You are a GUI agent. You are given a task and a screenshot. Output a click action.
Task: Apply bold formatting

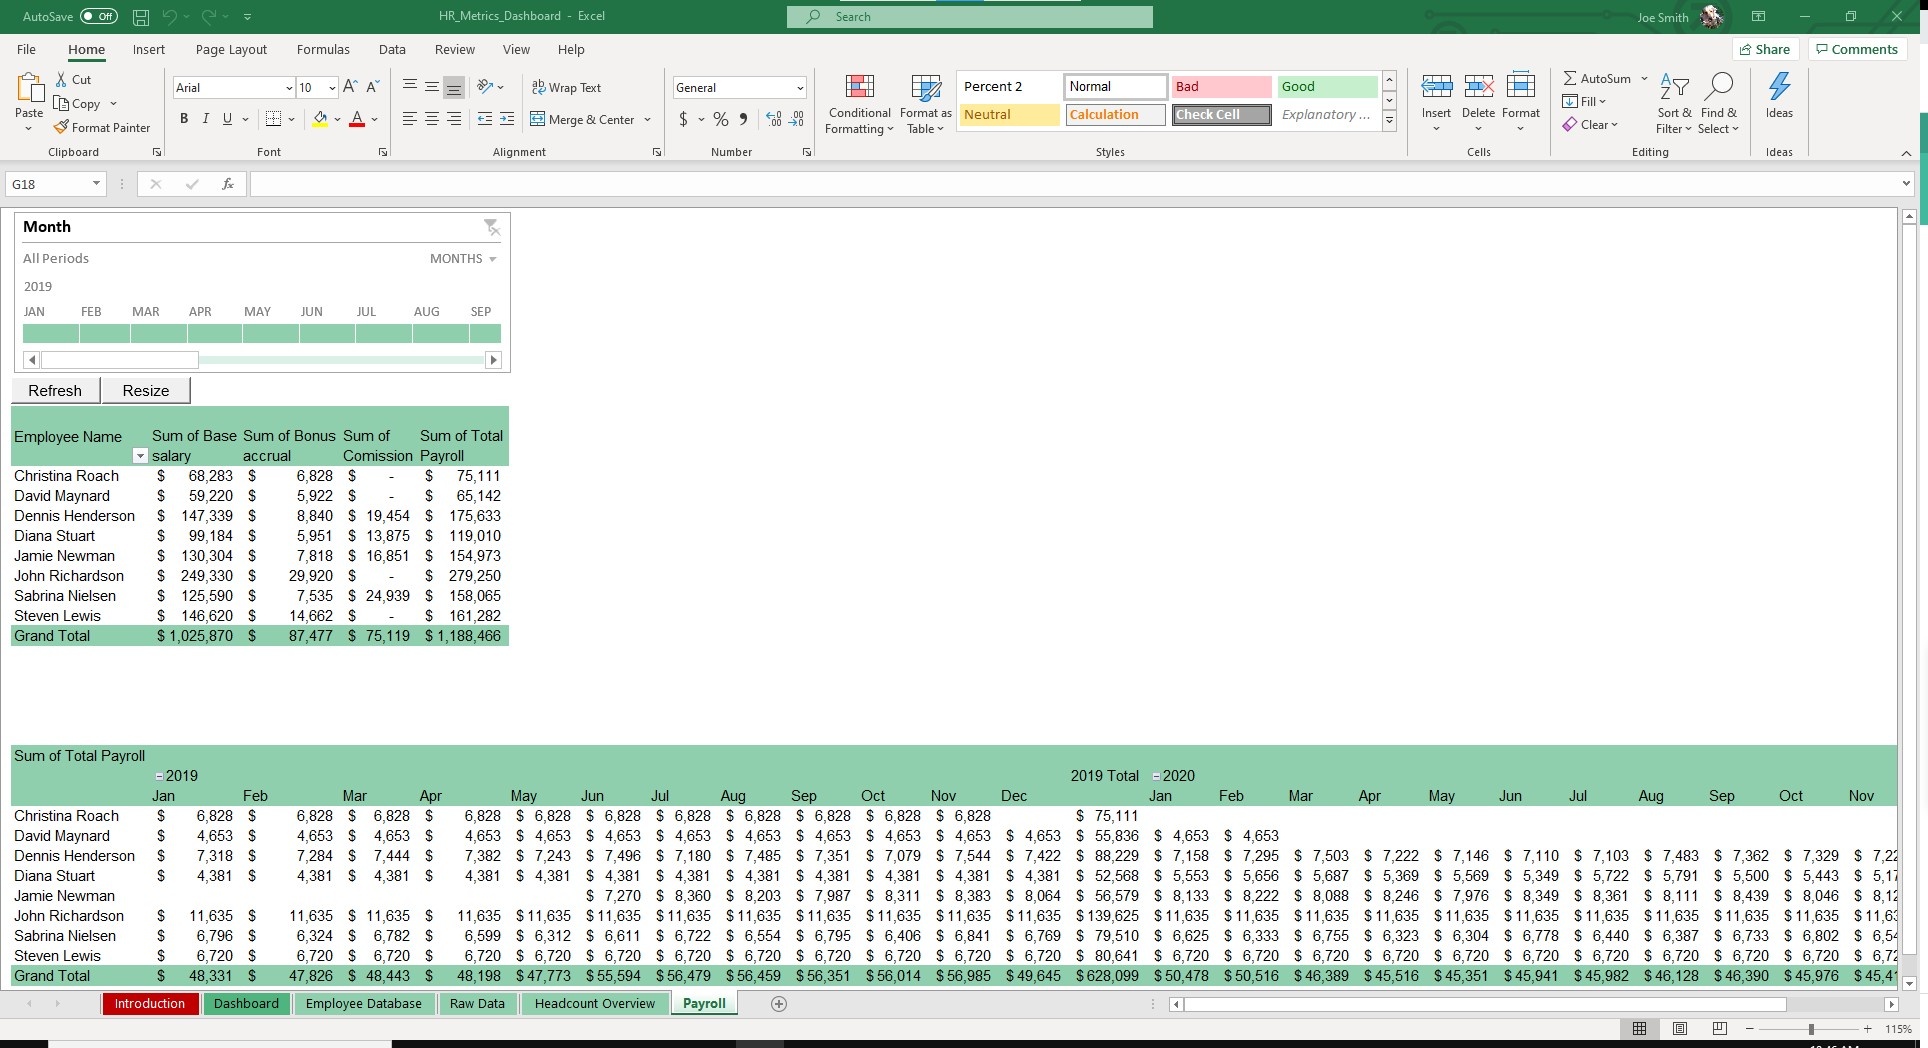(x=184, y=119)
